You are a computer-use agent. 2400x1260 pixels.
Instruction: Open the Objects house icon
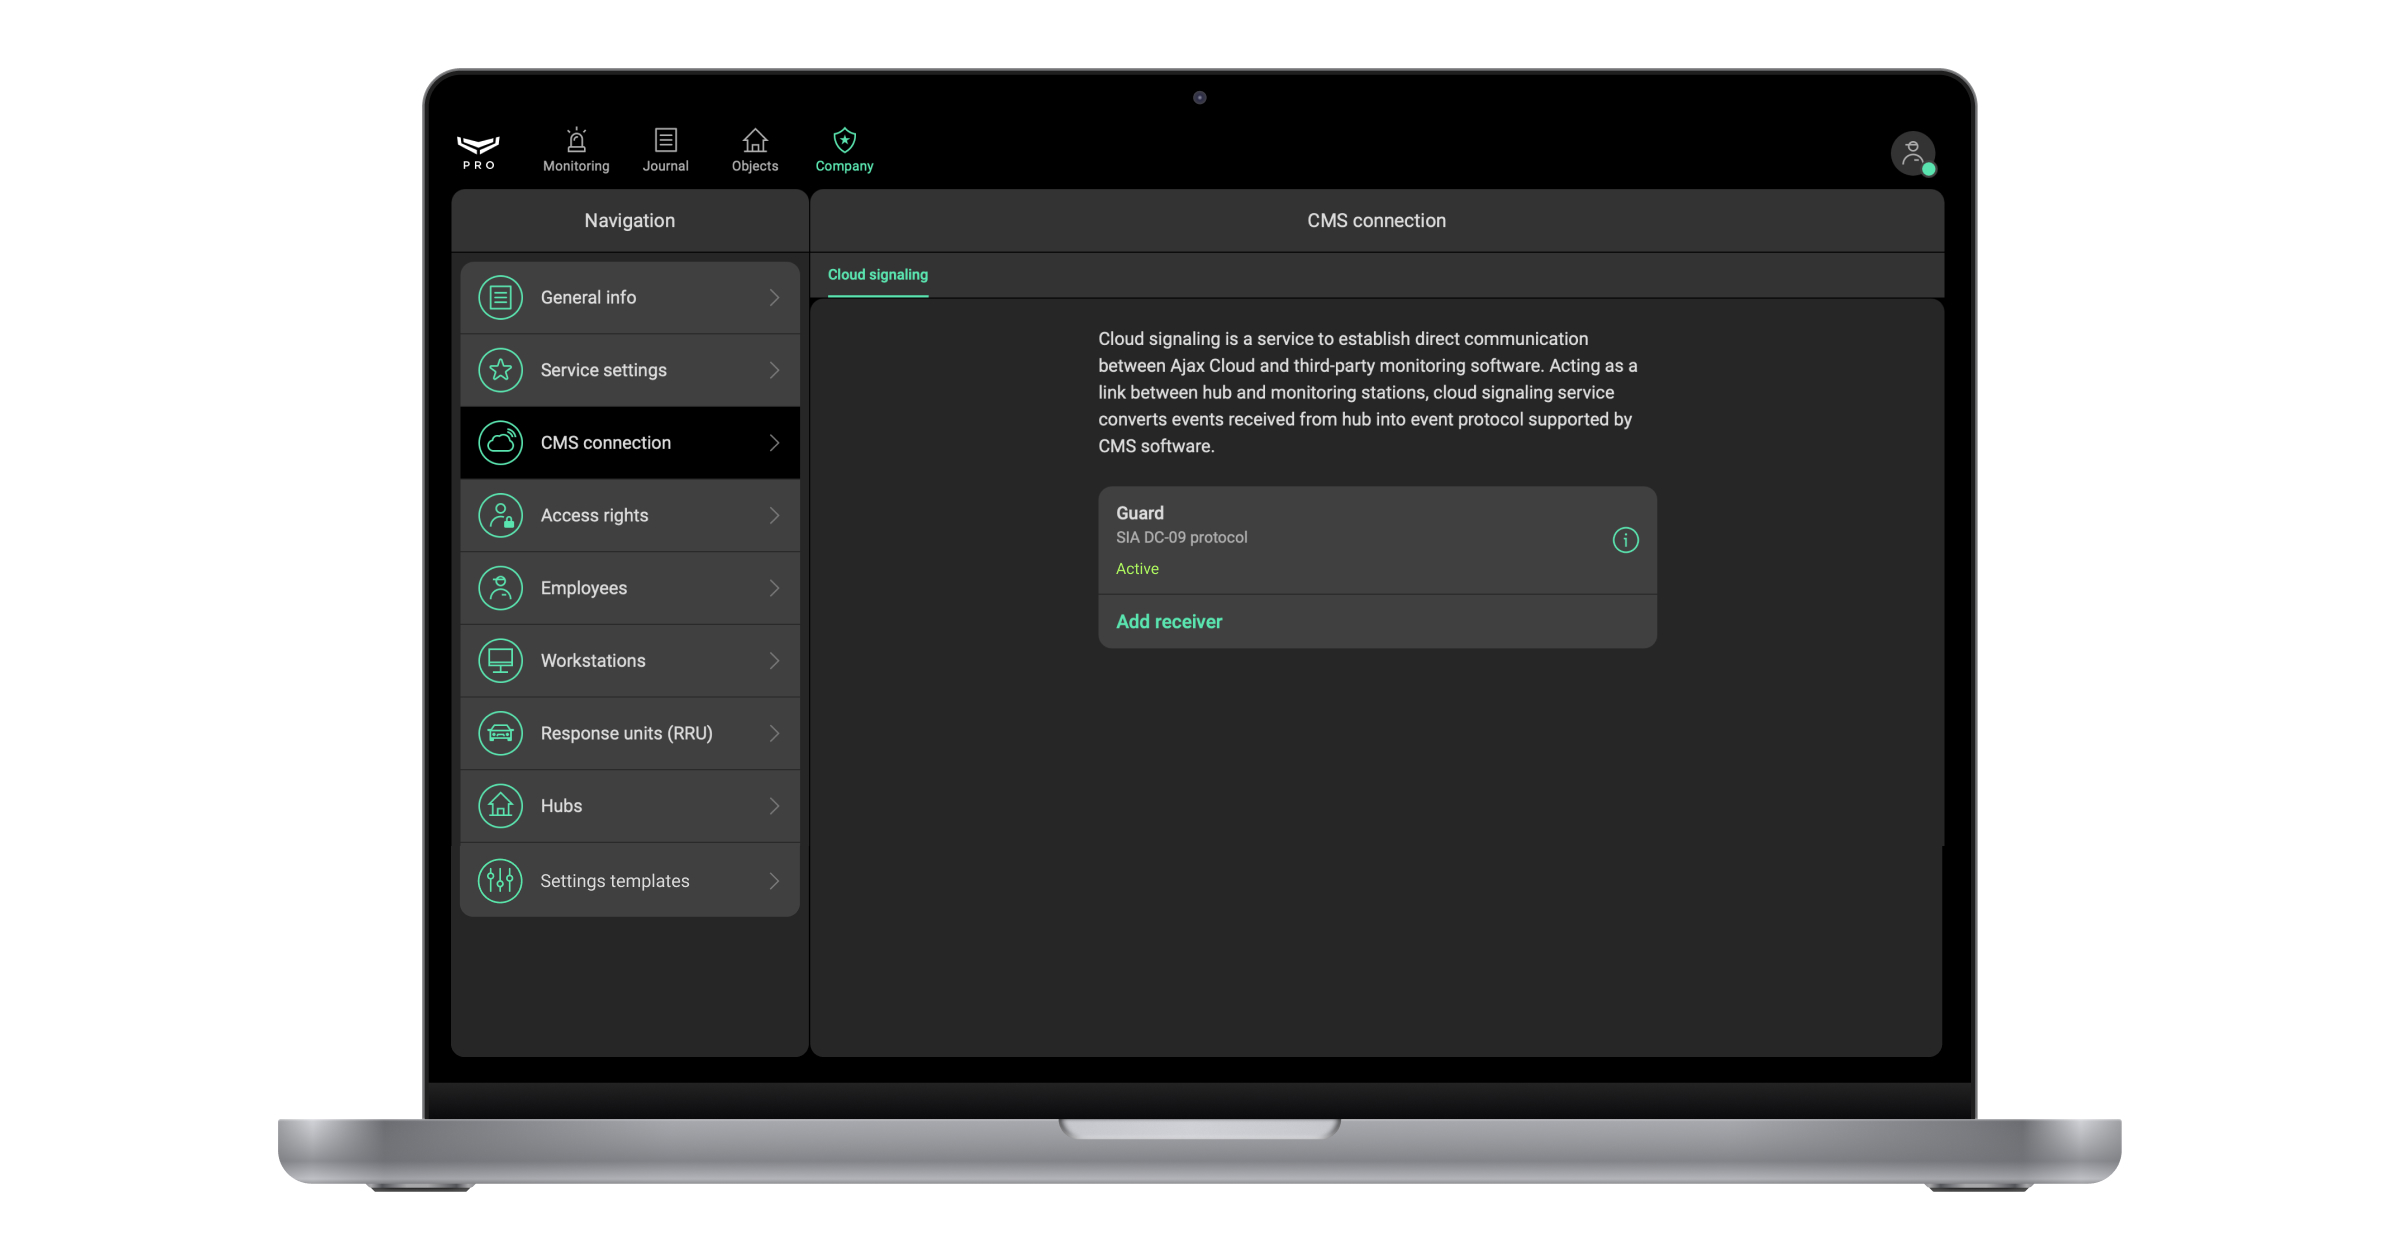point(755,140)
